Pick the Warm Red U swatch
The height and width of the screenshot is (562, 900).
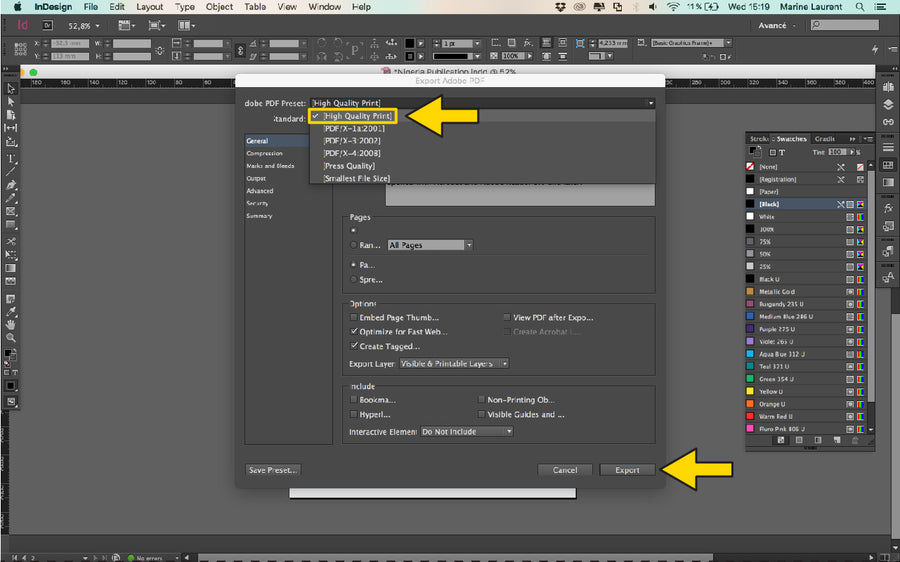pyautogui.click(x=806, y=416)
